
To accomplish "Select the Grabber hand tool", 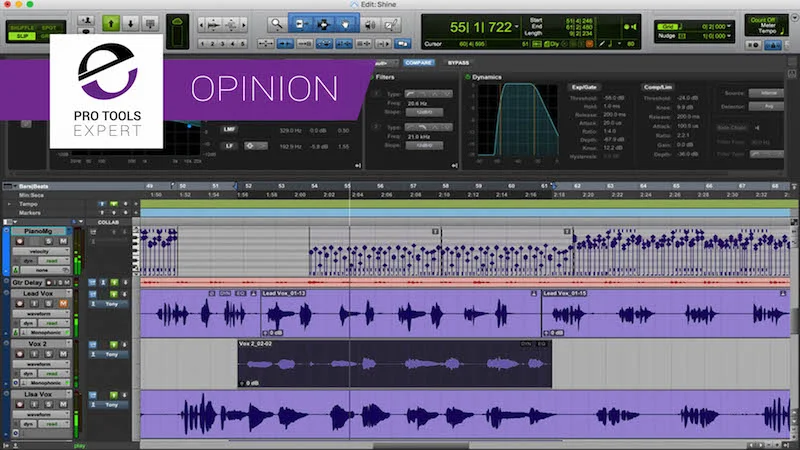I will coord(345,24).
